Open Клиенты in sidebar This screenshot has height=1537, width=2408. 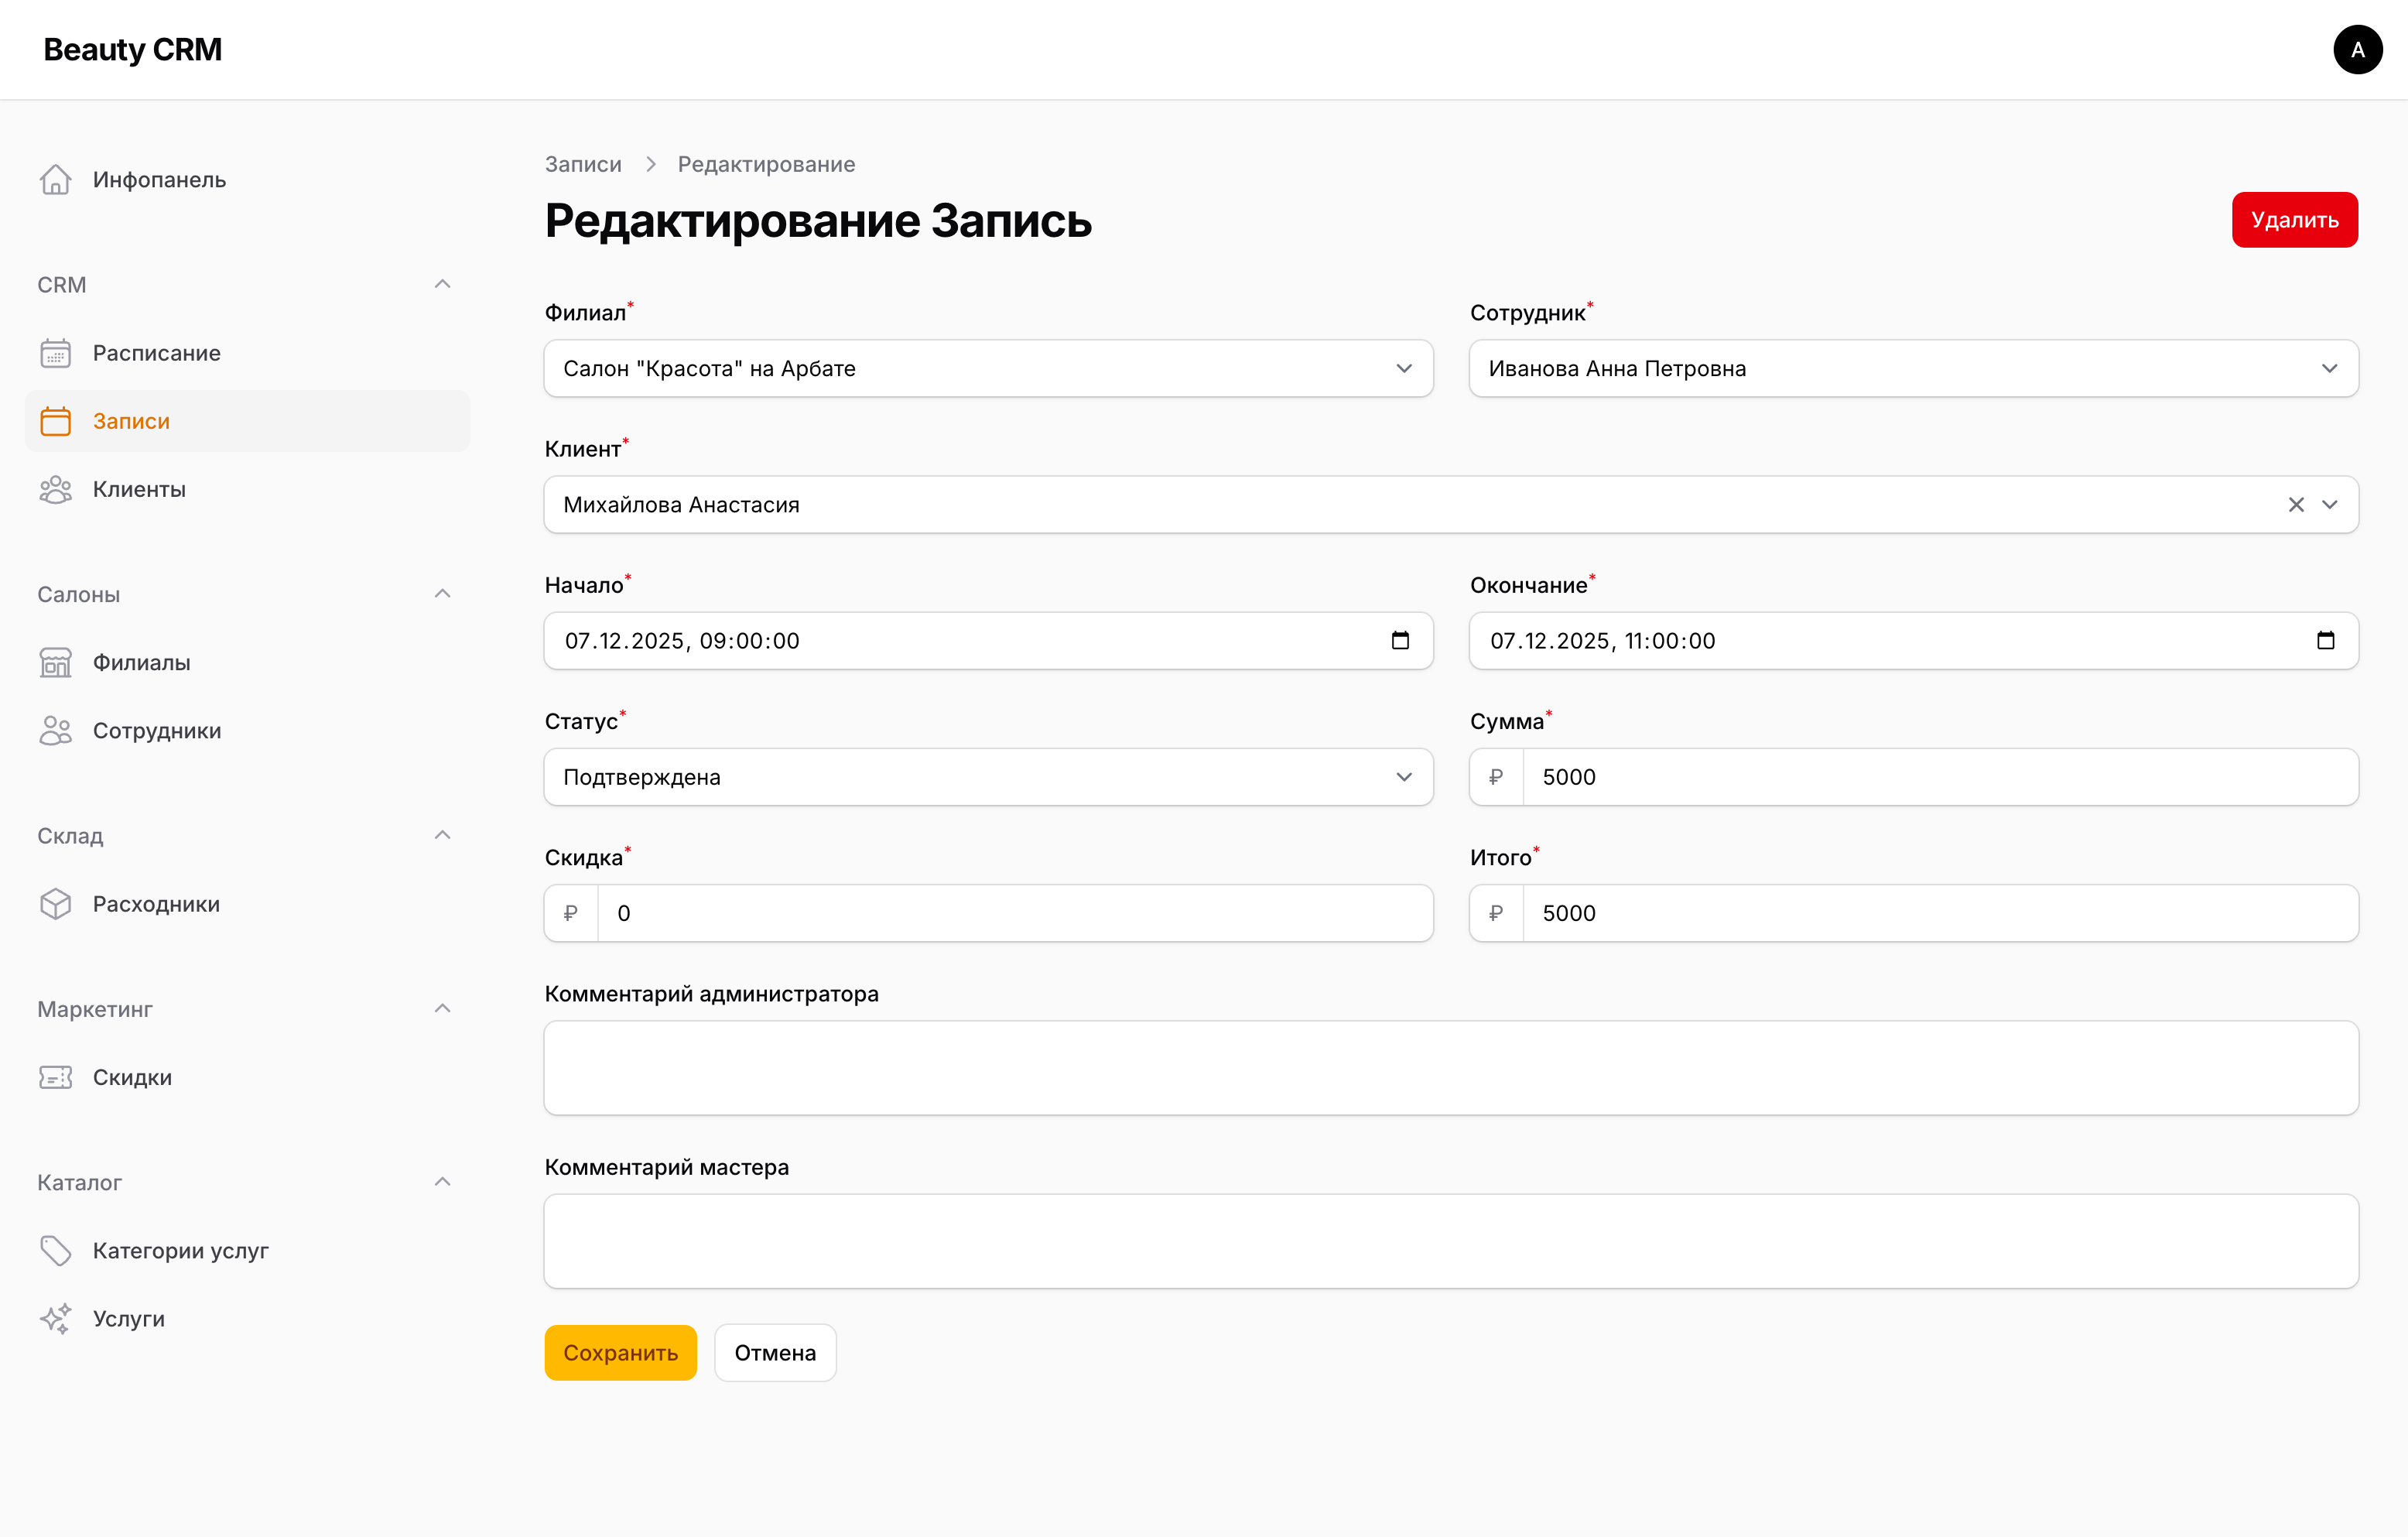point(247,489)
